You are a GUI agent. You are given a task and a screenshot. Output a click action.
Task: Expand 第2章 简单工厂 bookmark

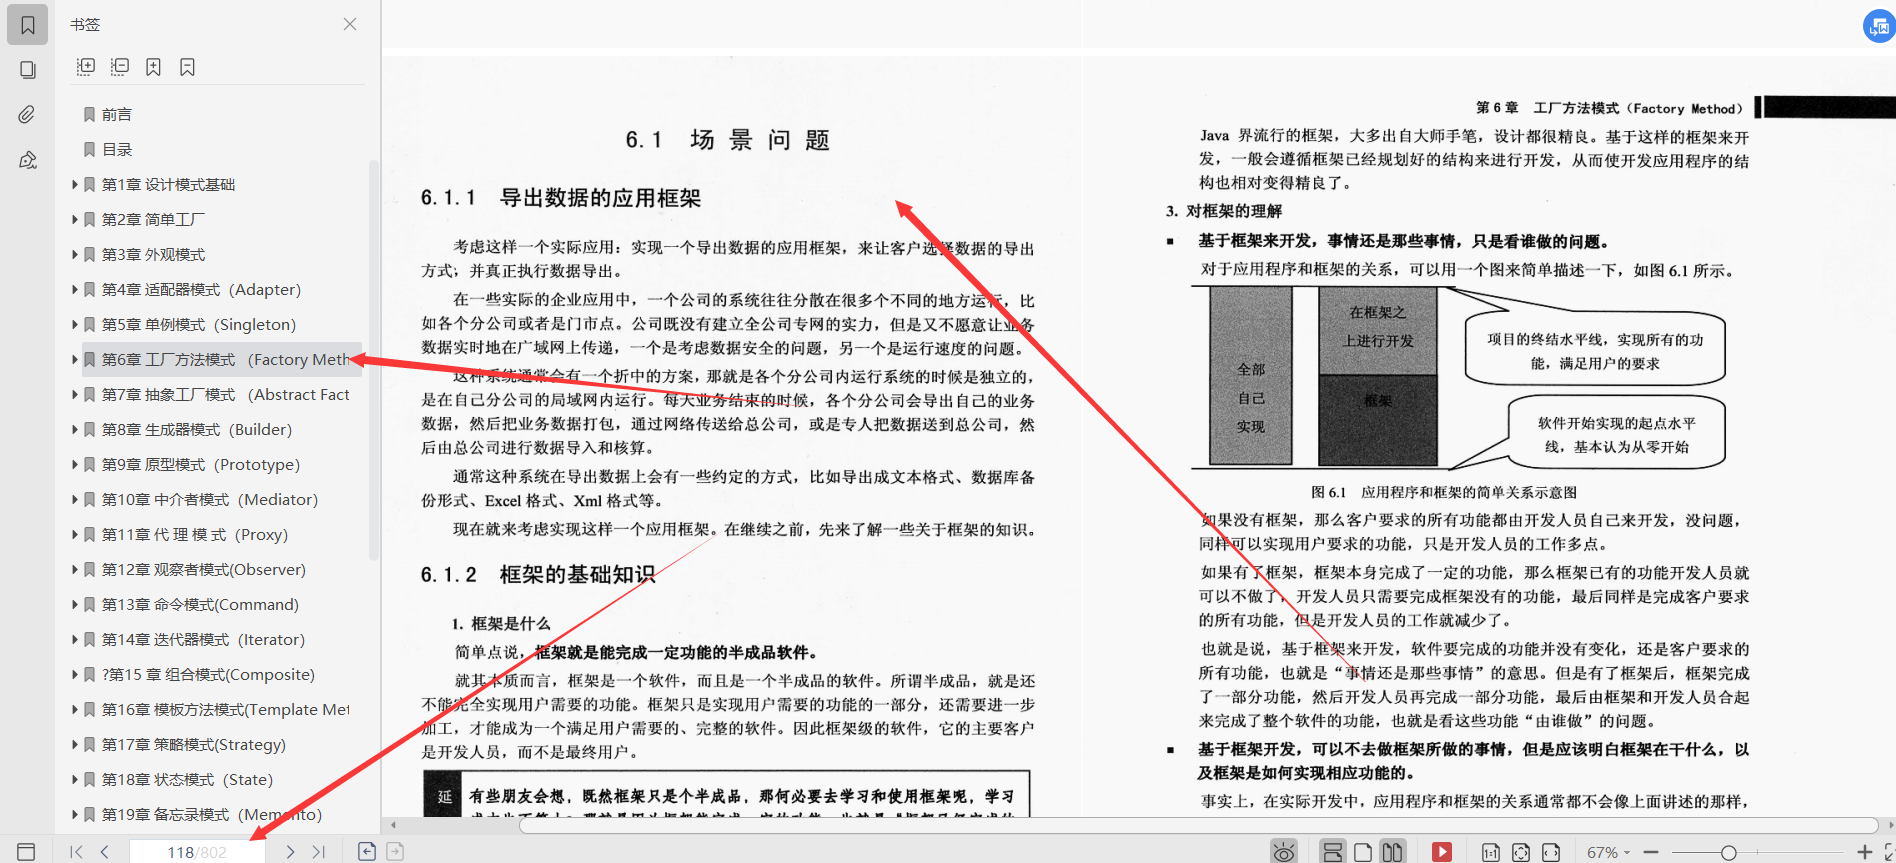[75, 219]
